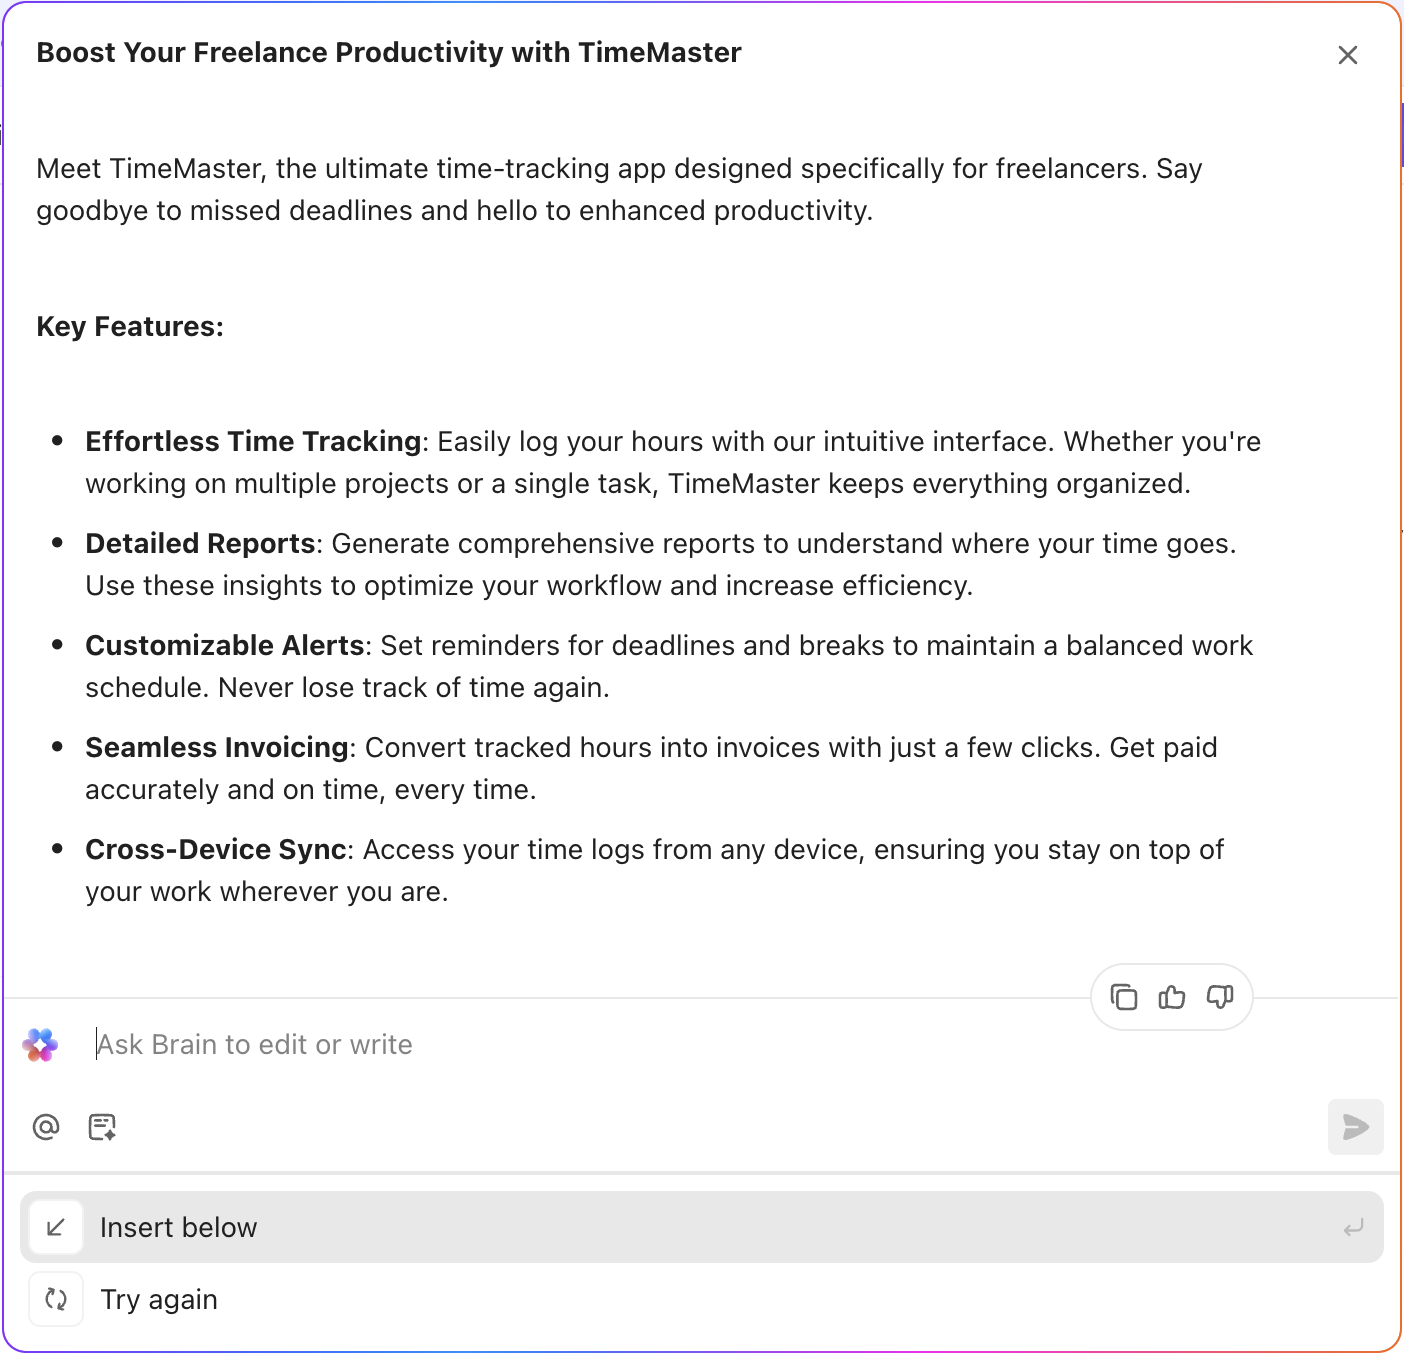Screen dimensions: 1404x1356
Task: Open the @ mention picker
Action: (45, 1127)
